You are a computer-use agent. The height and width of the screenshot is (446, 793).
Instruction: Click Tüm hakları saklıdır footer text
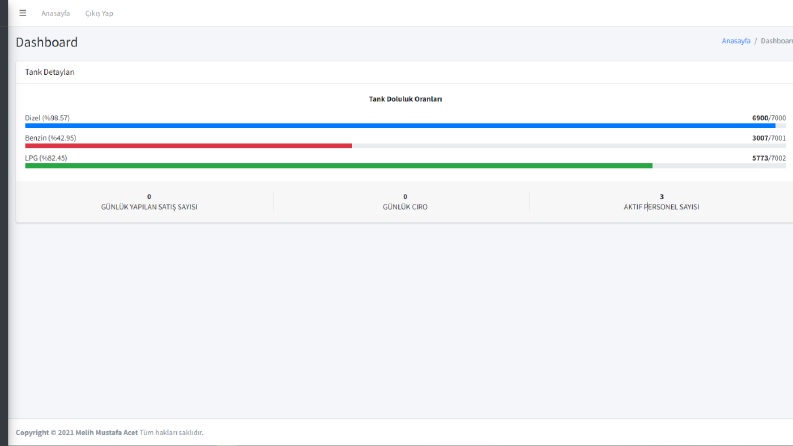171,433
